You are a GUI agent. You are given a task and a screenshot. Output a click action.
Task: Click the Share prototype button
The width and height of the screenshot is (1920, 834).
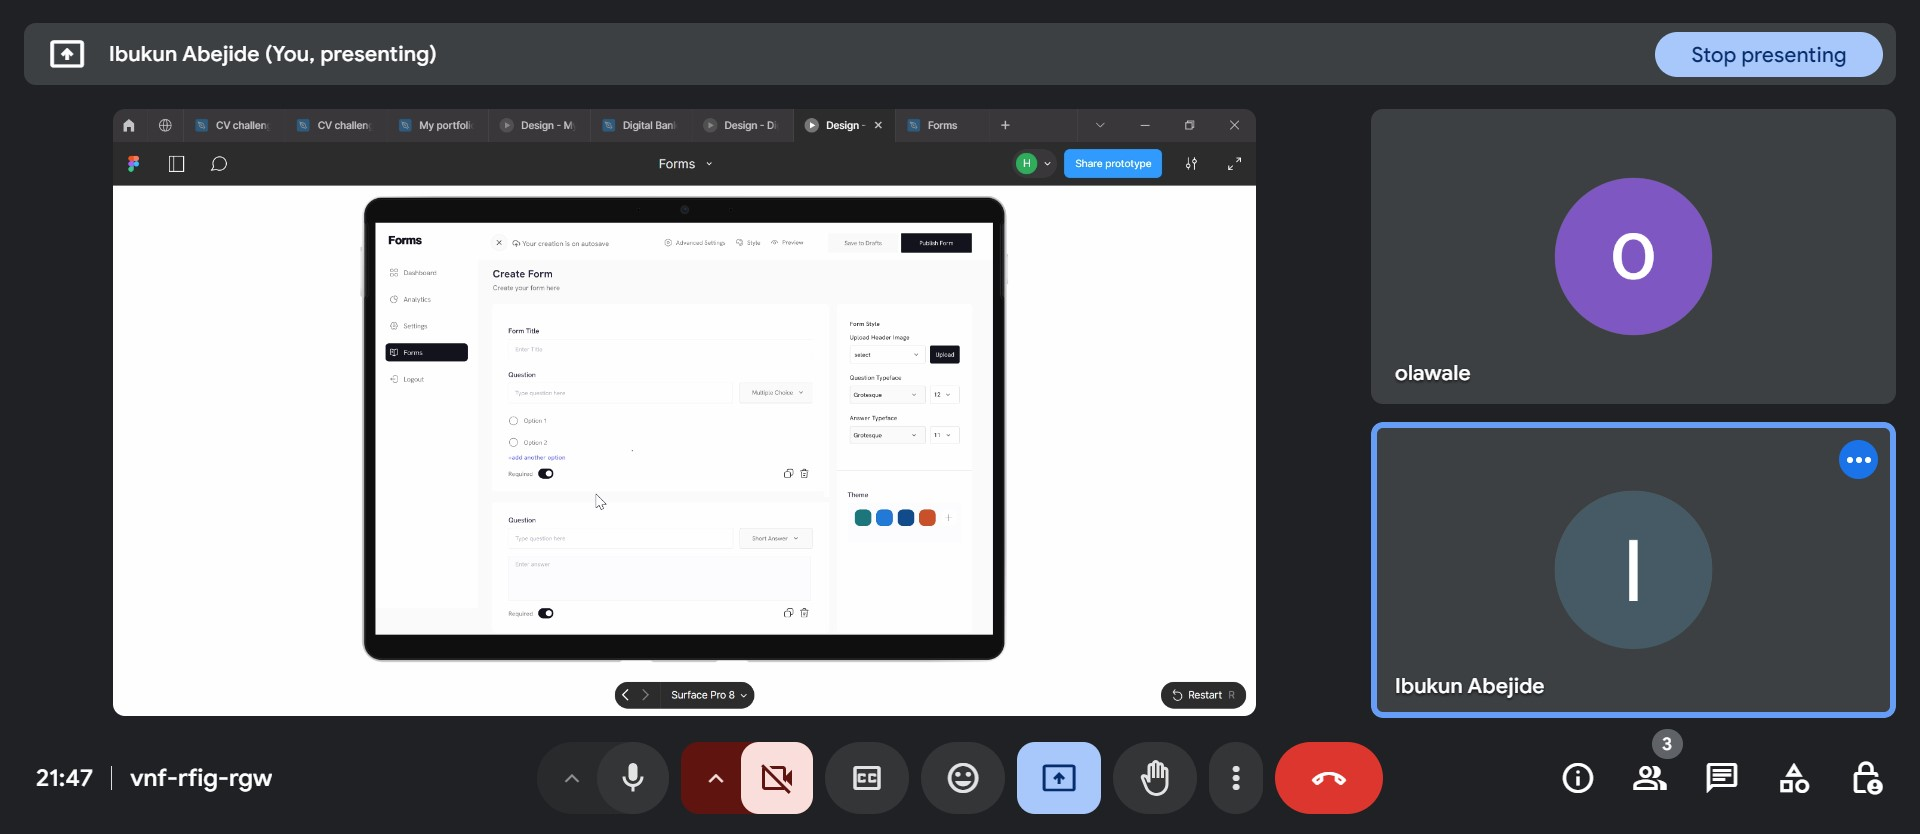click(1112, 164)
